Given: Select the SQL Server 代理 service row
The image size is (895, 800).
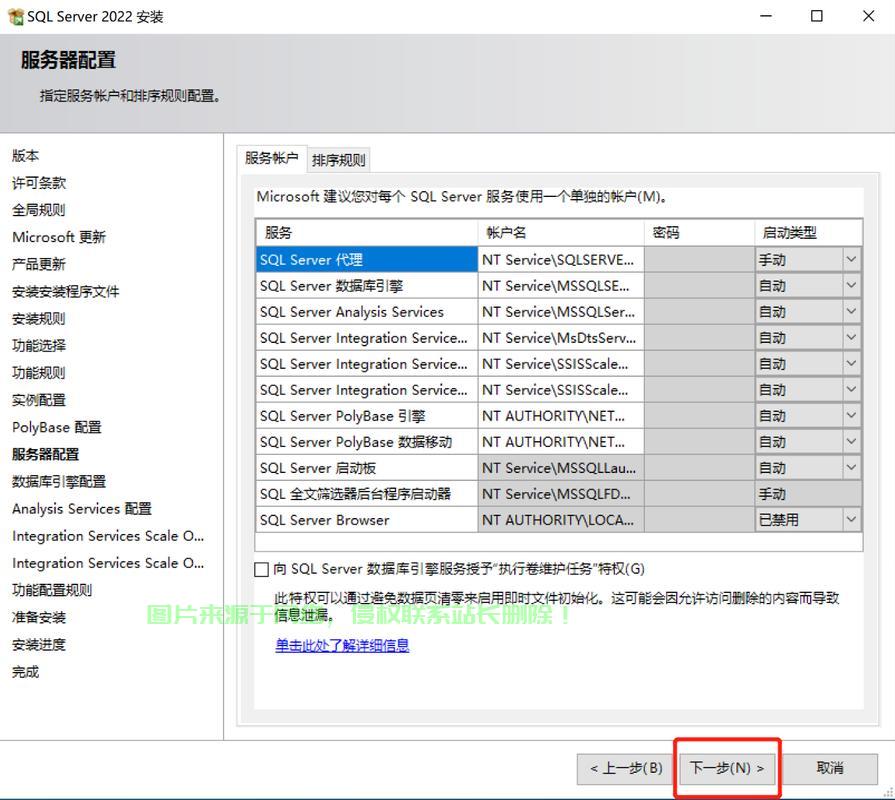Looking at the screenshot, I should point(366,260).
